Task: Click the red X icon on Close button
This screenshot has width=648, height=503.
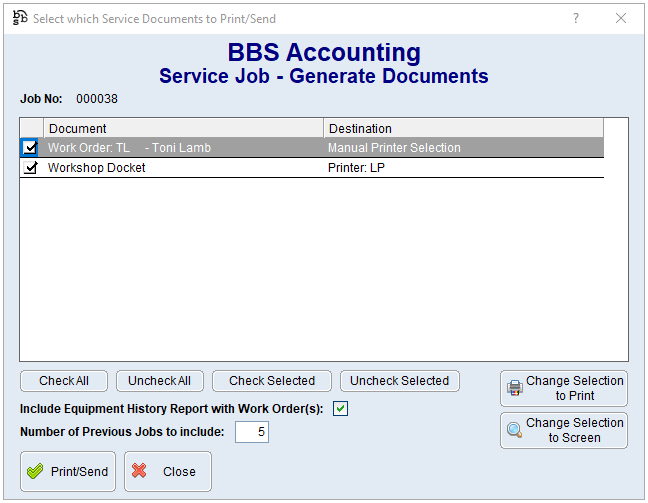Action: click(140, 472)
